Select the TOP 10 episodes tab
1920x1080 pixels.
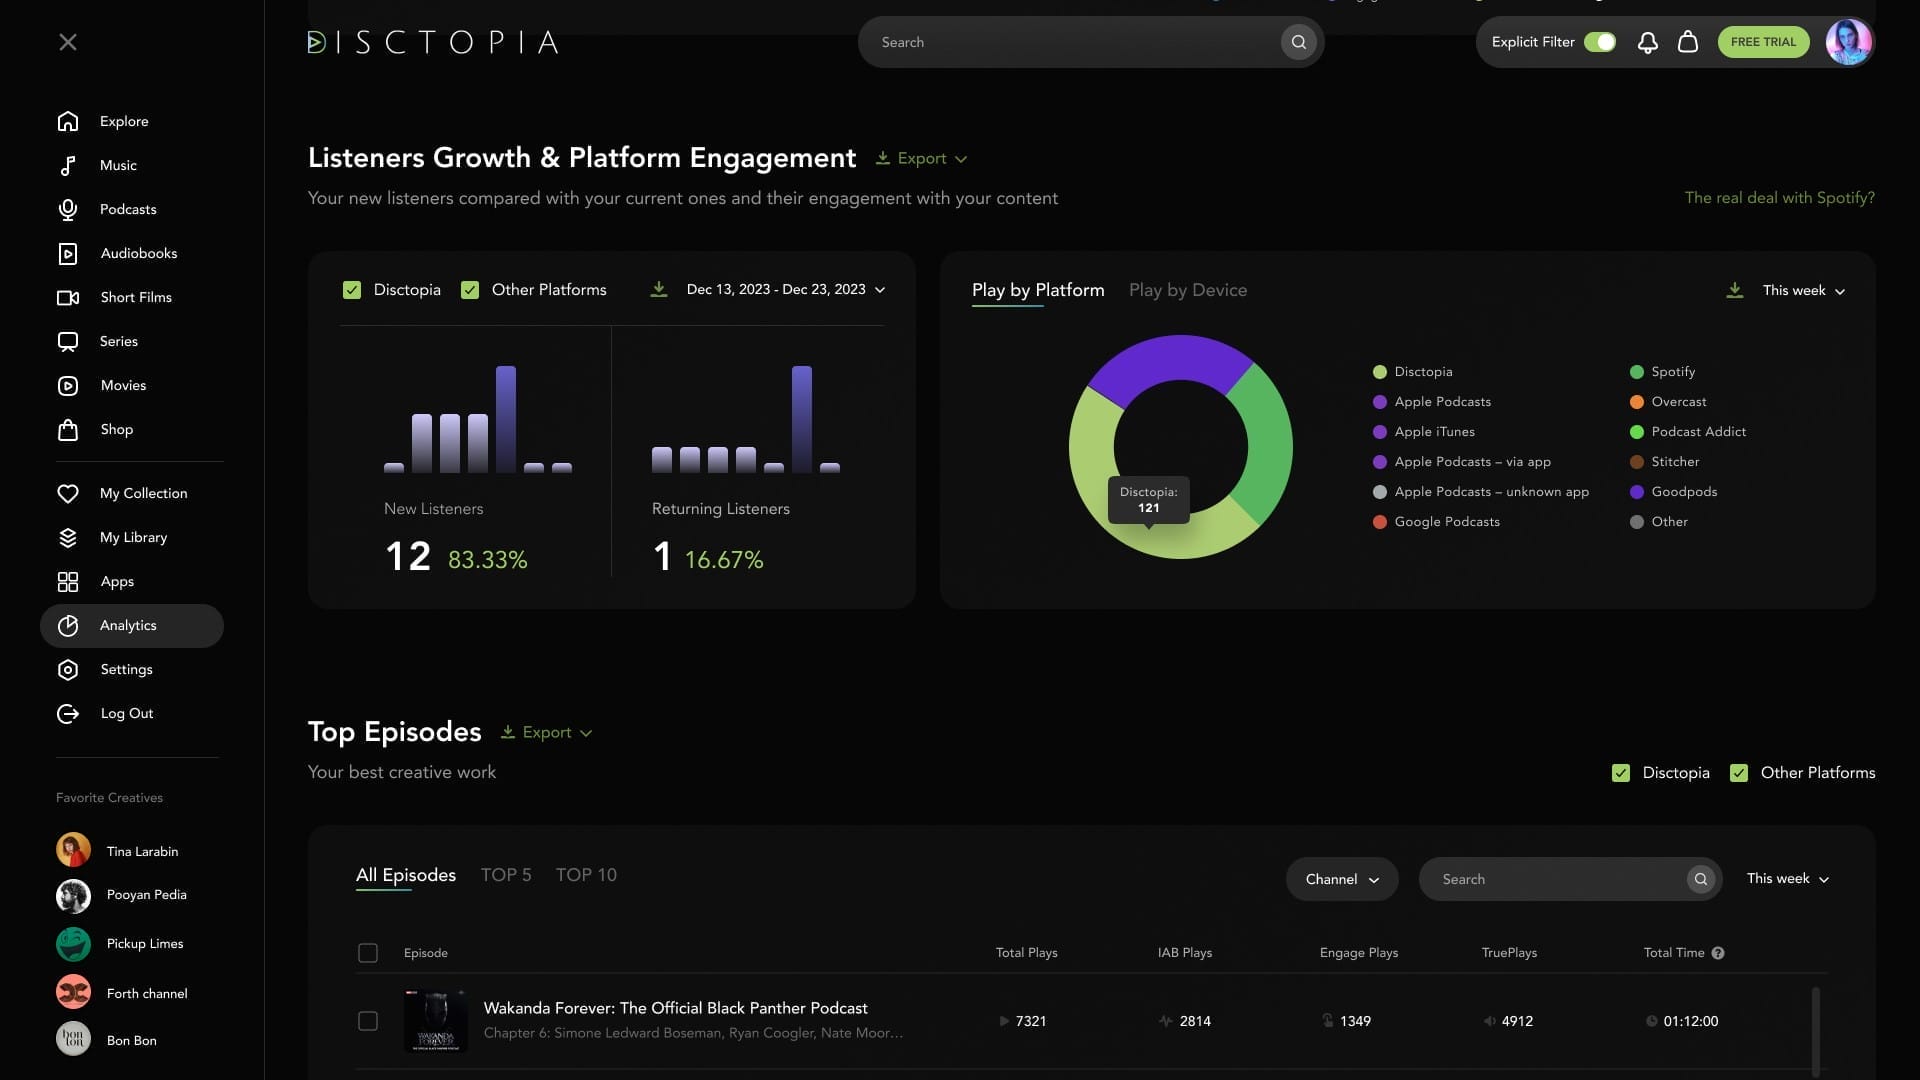[586, 875]
